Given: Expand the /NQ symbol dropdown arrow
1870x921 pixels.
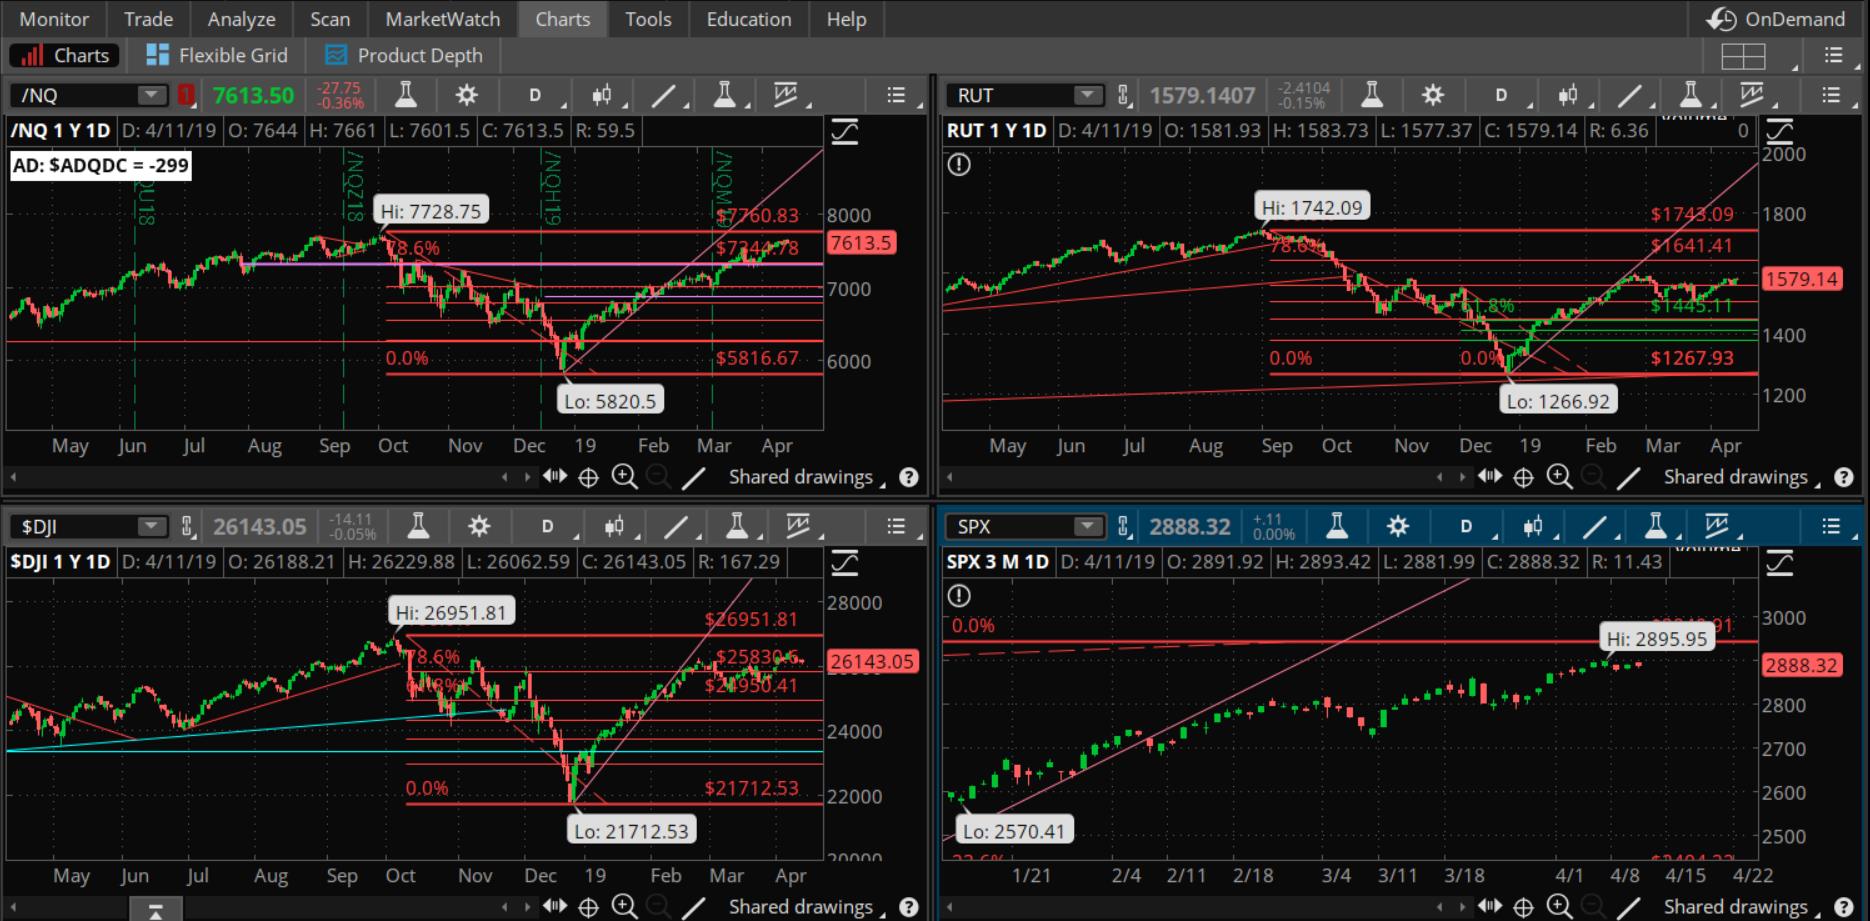Looking at the screenshot, I should 151,95.
